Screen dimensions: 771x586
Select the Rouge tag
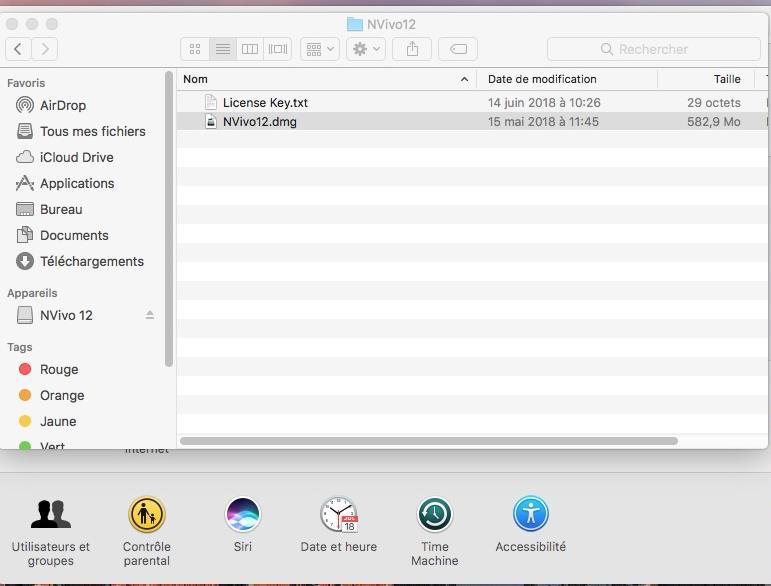[x=59, y=369]
